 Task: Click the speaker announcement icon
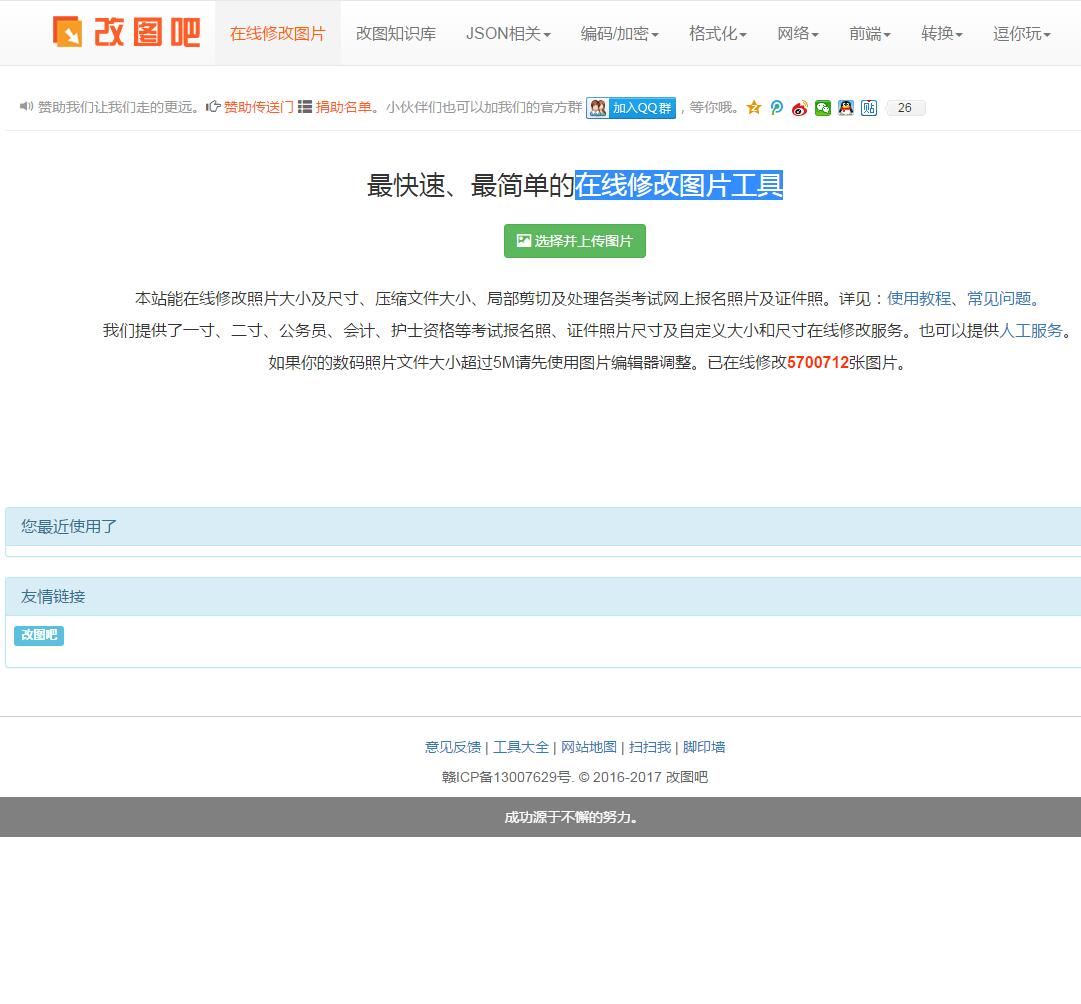26,107
